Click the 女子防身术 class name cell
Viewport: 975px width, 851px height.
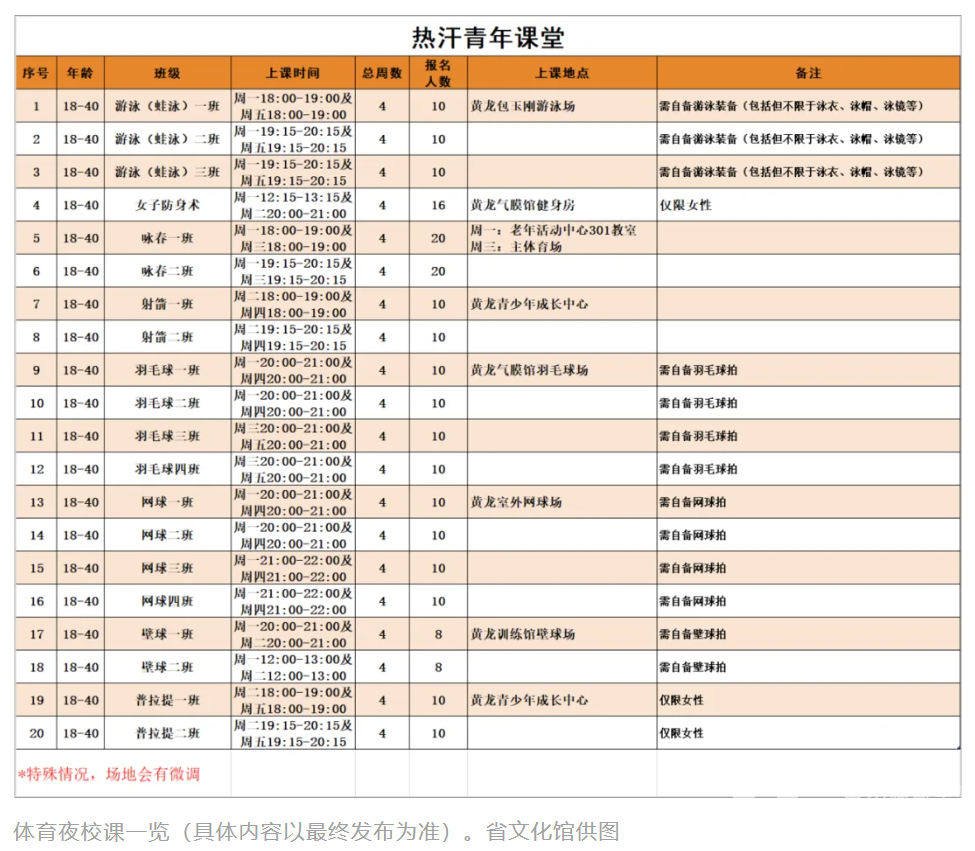pos(166,205)
